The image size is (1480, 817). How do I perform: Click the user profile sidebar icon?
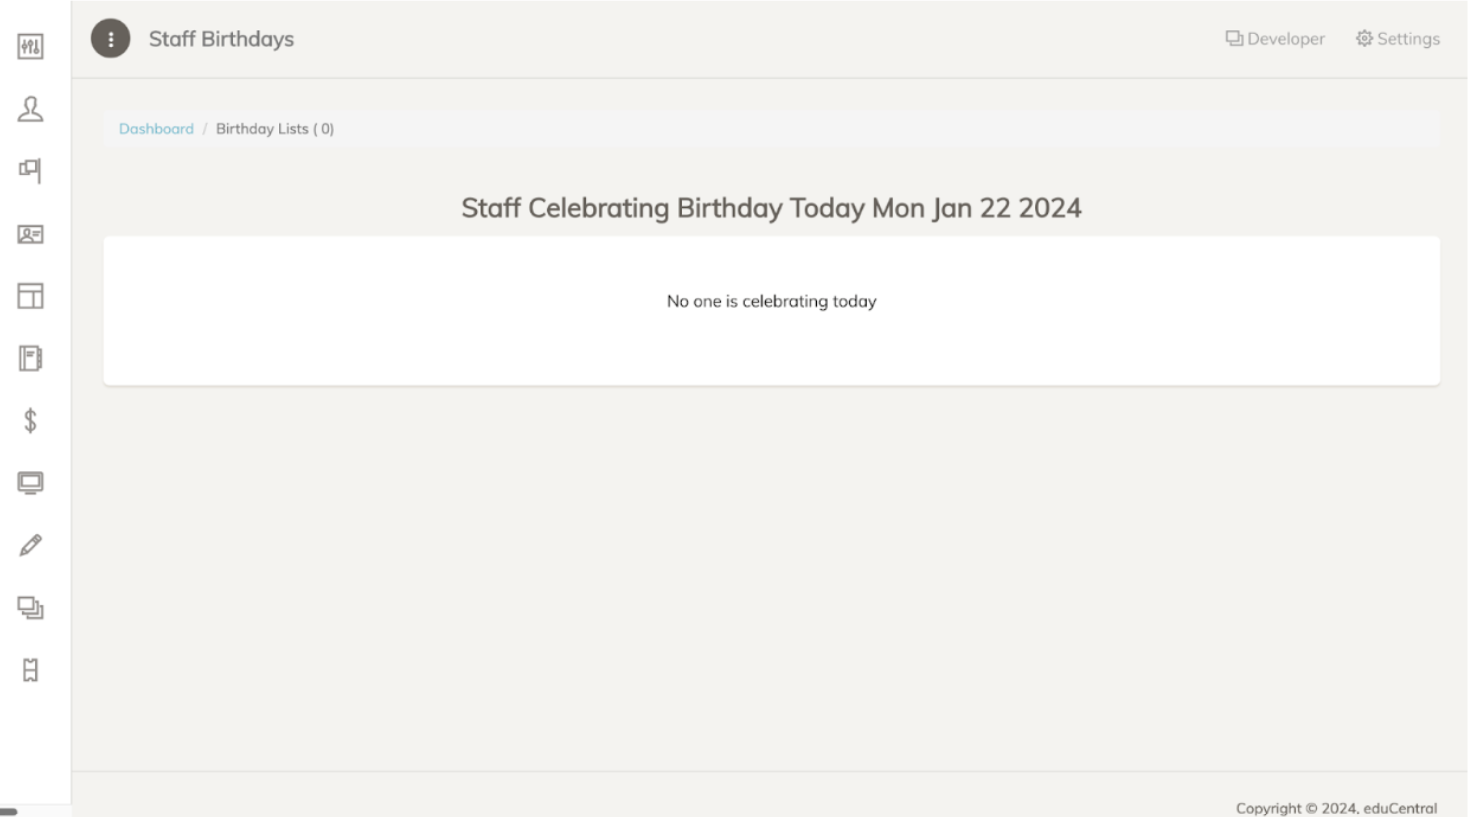point(30,109)
